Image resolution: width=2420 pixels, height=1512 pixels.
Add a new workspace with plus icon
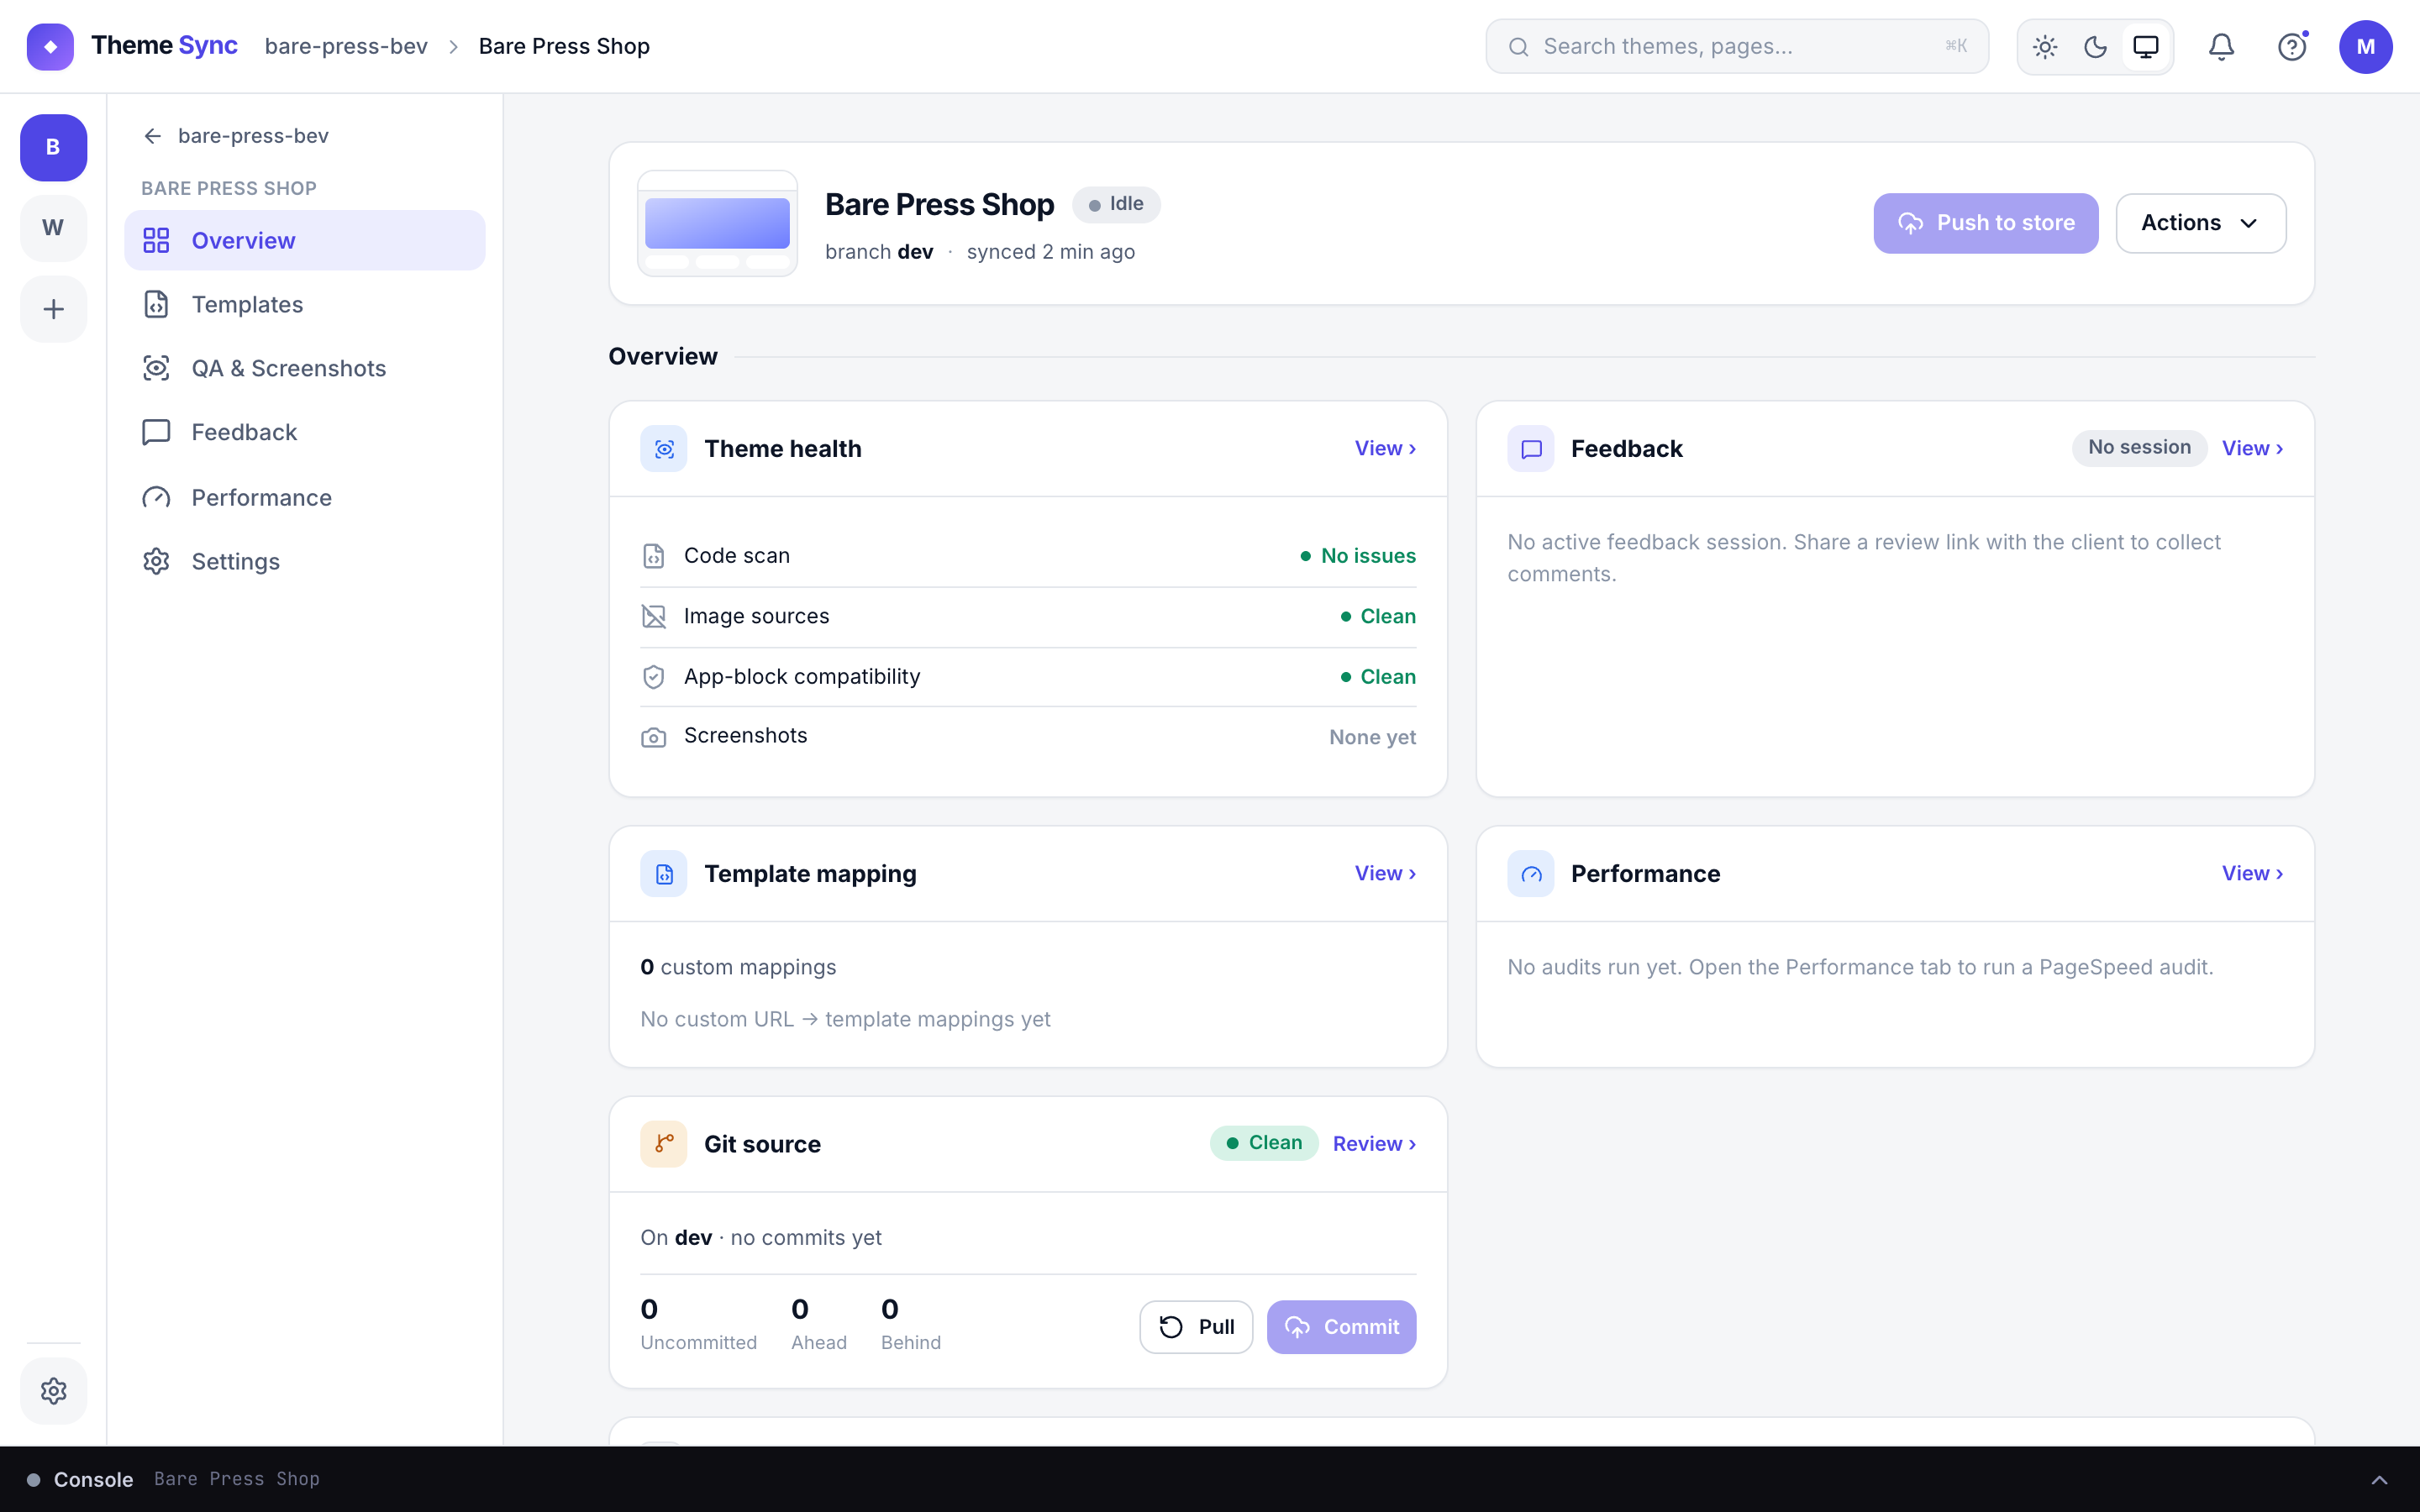(x=53, y=309)
